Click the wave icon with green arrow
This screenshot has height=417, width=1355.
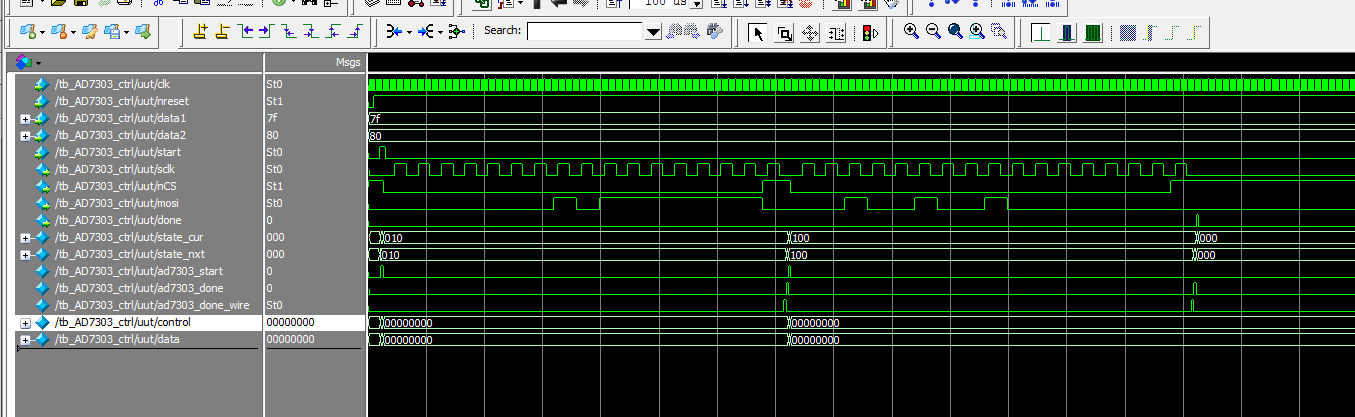coord(143,32)
